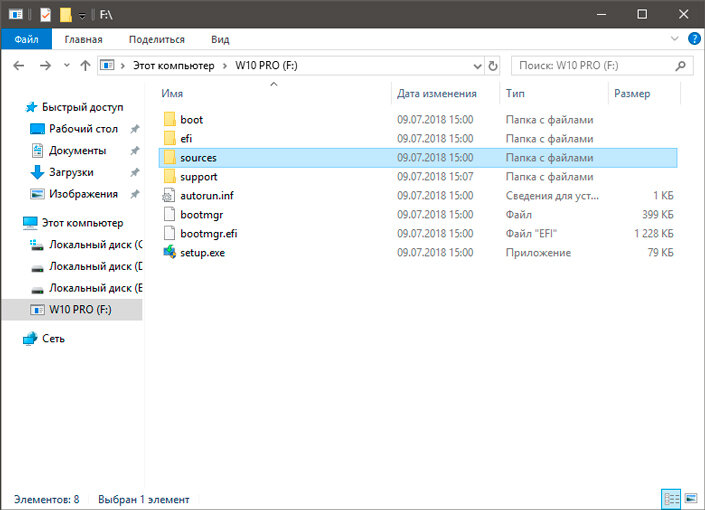
Task: Sort by Дата изменения column header
Action: pyautogui.click(x=437, y=94)
